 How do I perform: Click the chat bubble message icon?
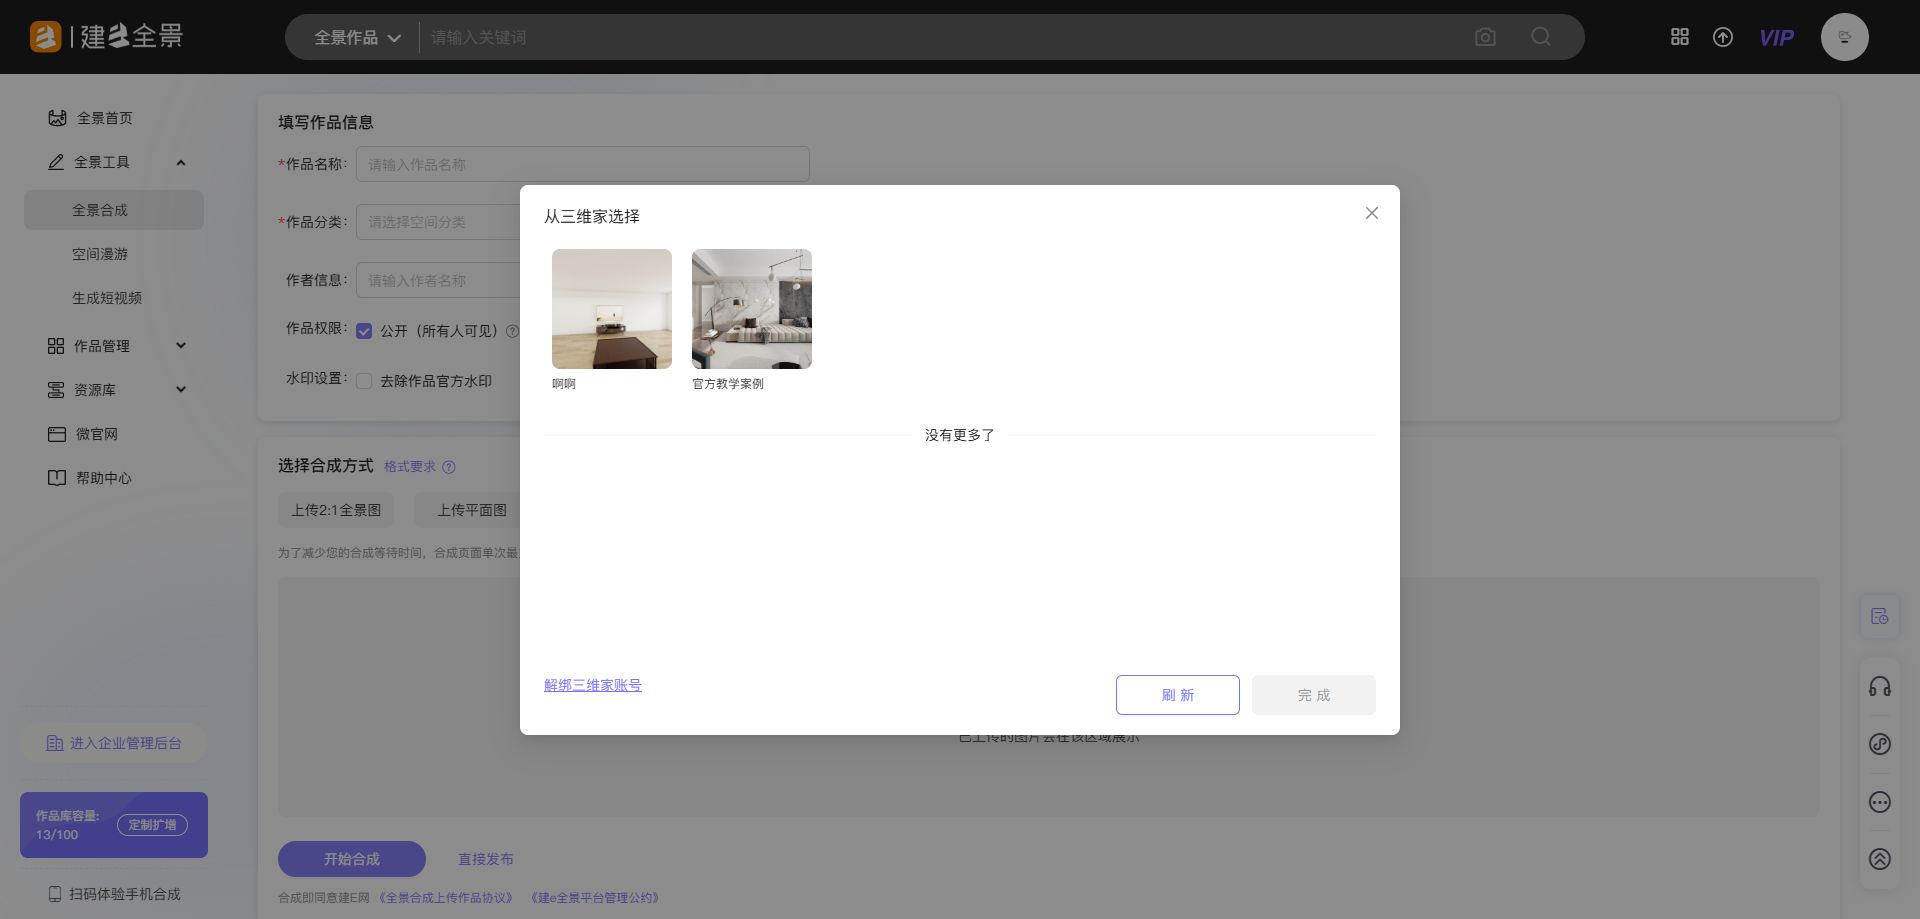1880,802
